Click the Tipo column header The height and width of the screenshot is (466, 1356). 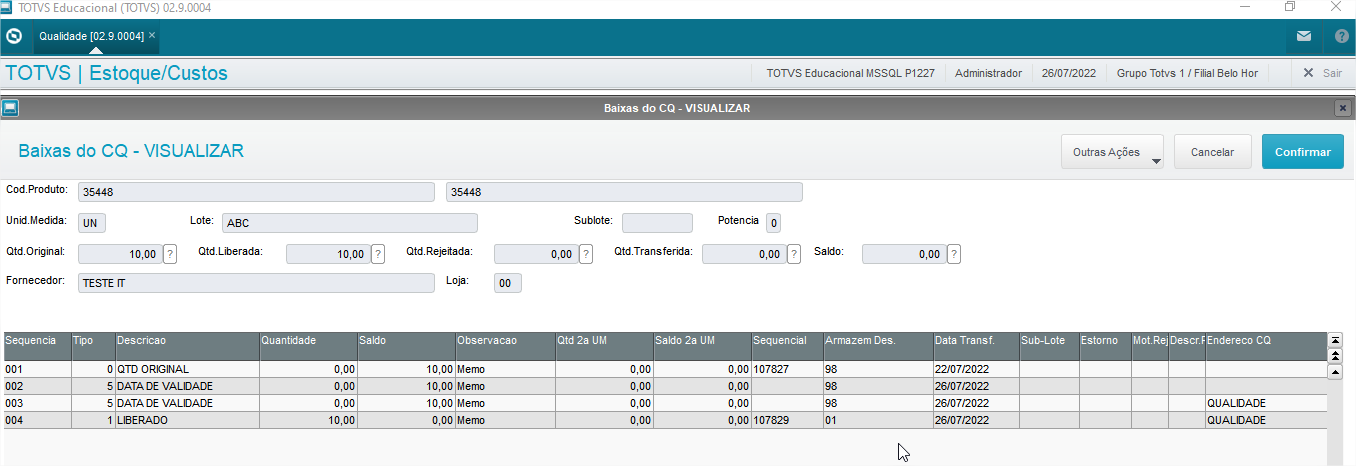(x=93, y=346)
